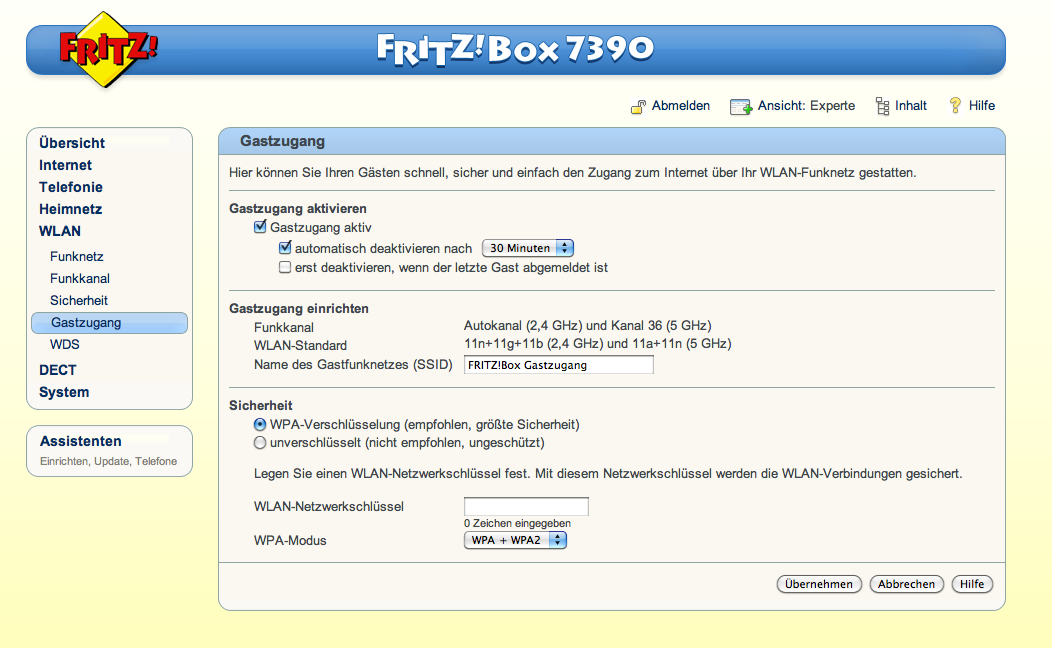The height and width of the screenshot is (648, 1052).
Task: Click 'Gastzugang aktivieren' heading
Action: point(298,209)
